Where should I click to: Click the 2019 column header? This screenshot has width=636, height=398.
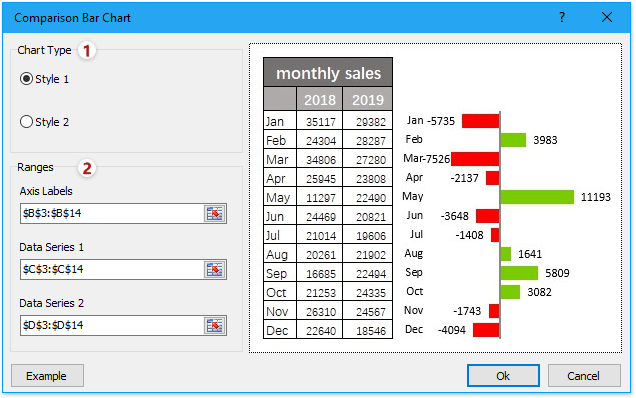[367, 99]
